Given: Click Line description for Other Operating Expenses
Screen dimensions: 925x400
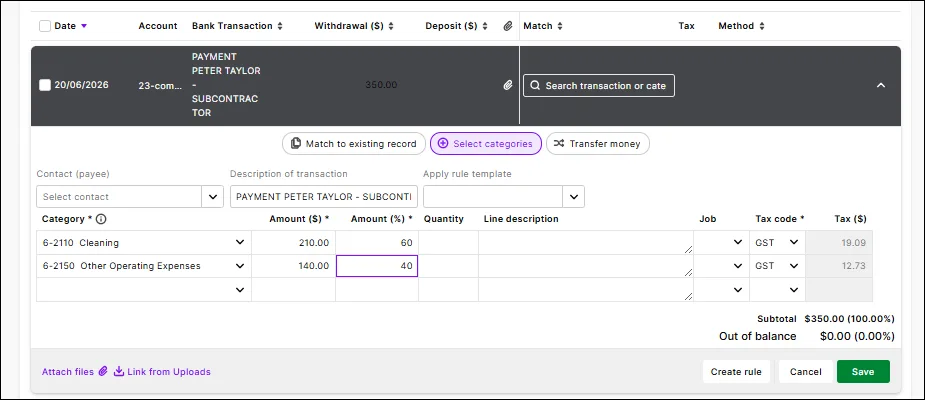Looking at the screenshot, I should coord(586,266).
